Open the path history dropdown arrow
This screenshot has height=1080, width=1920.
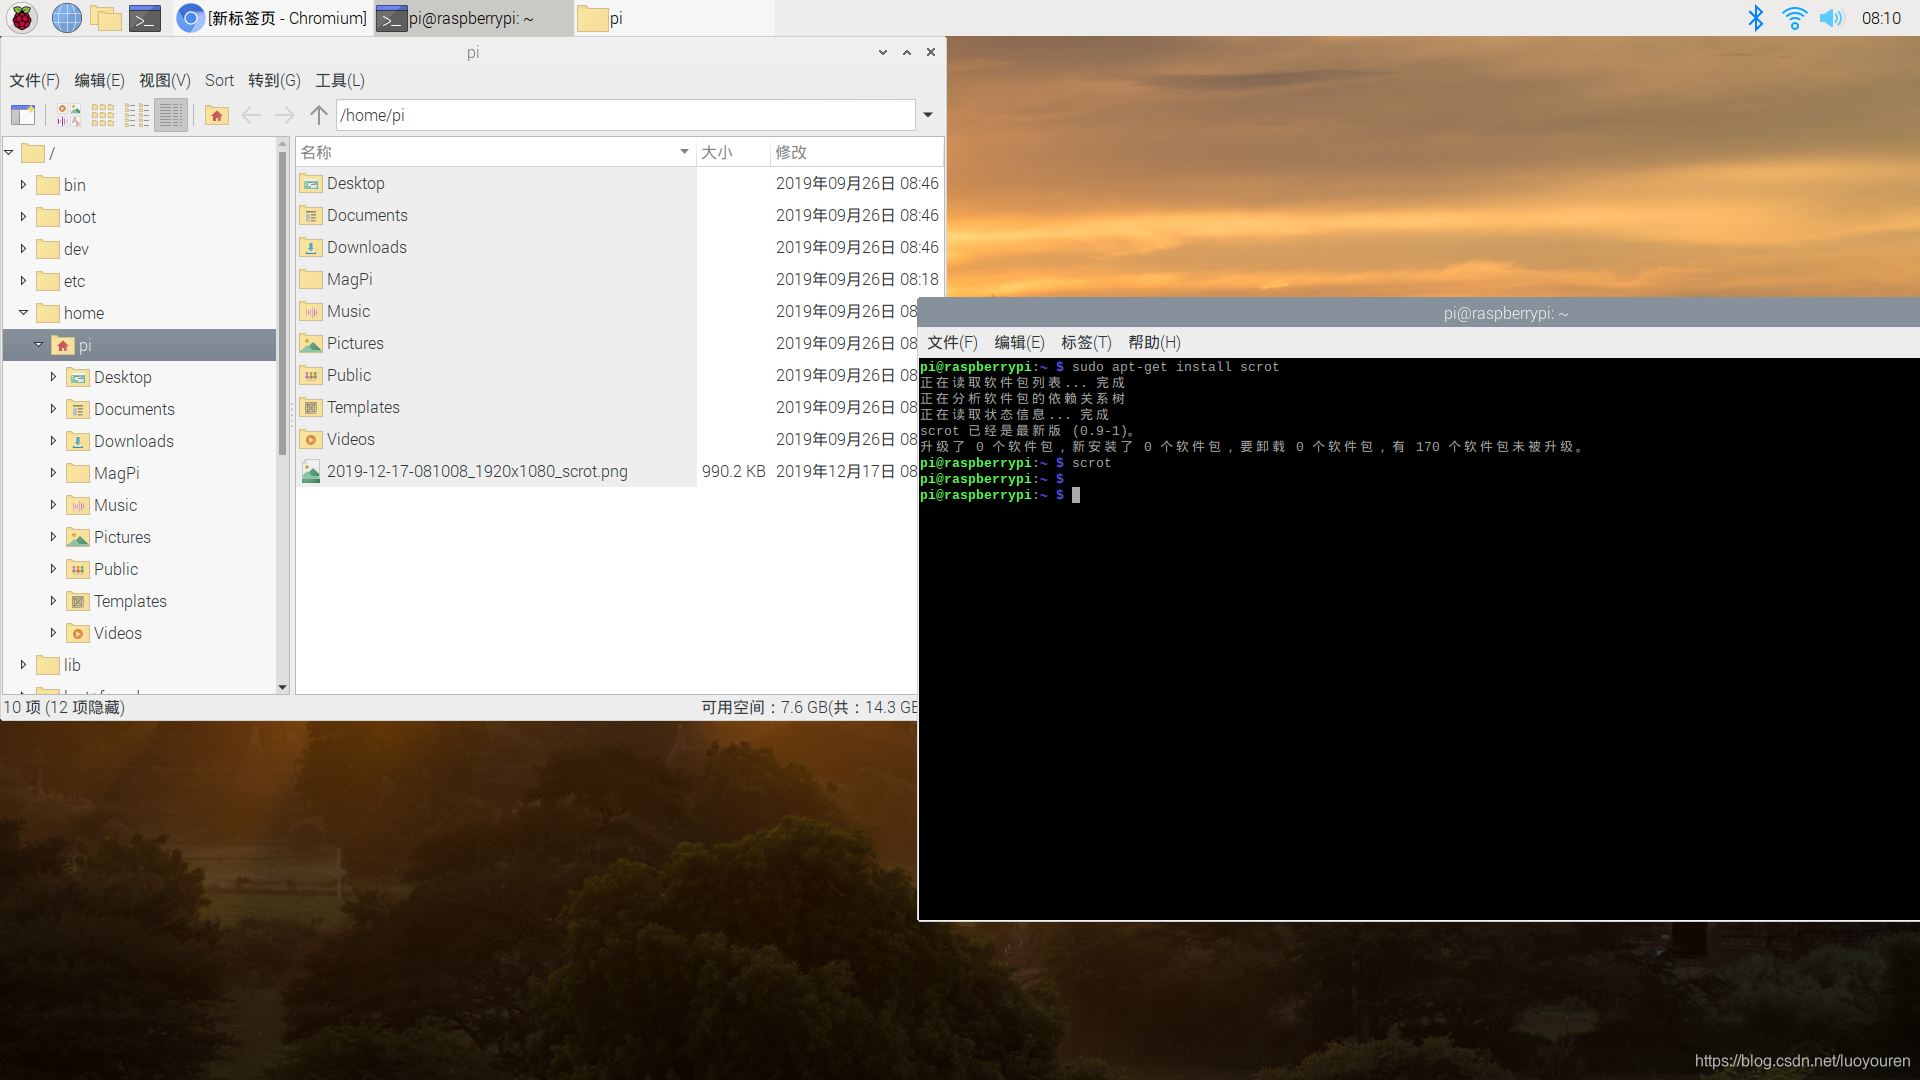[928, 115]
